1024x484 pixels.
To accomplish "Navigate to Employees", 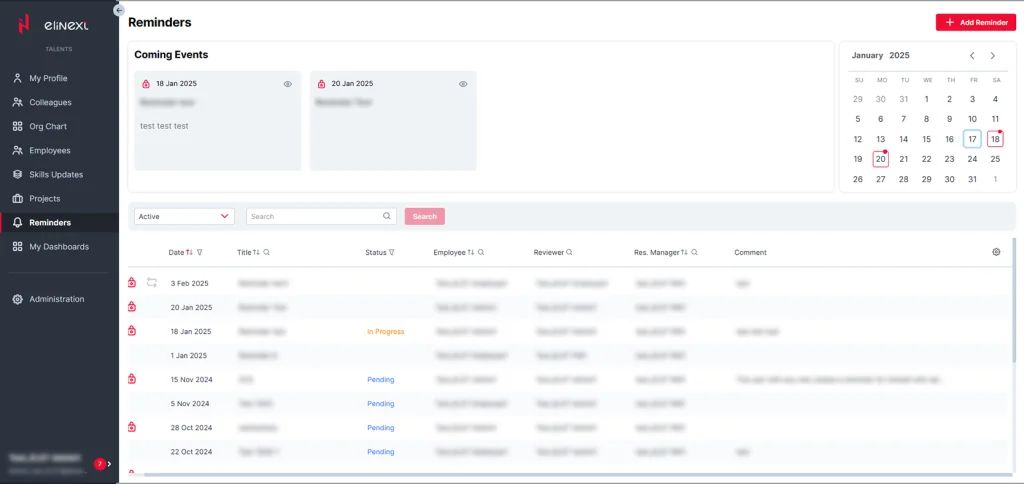I will pyautogui.click(x=50, y=150).
